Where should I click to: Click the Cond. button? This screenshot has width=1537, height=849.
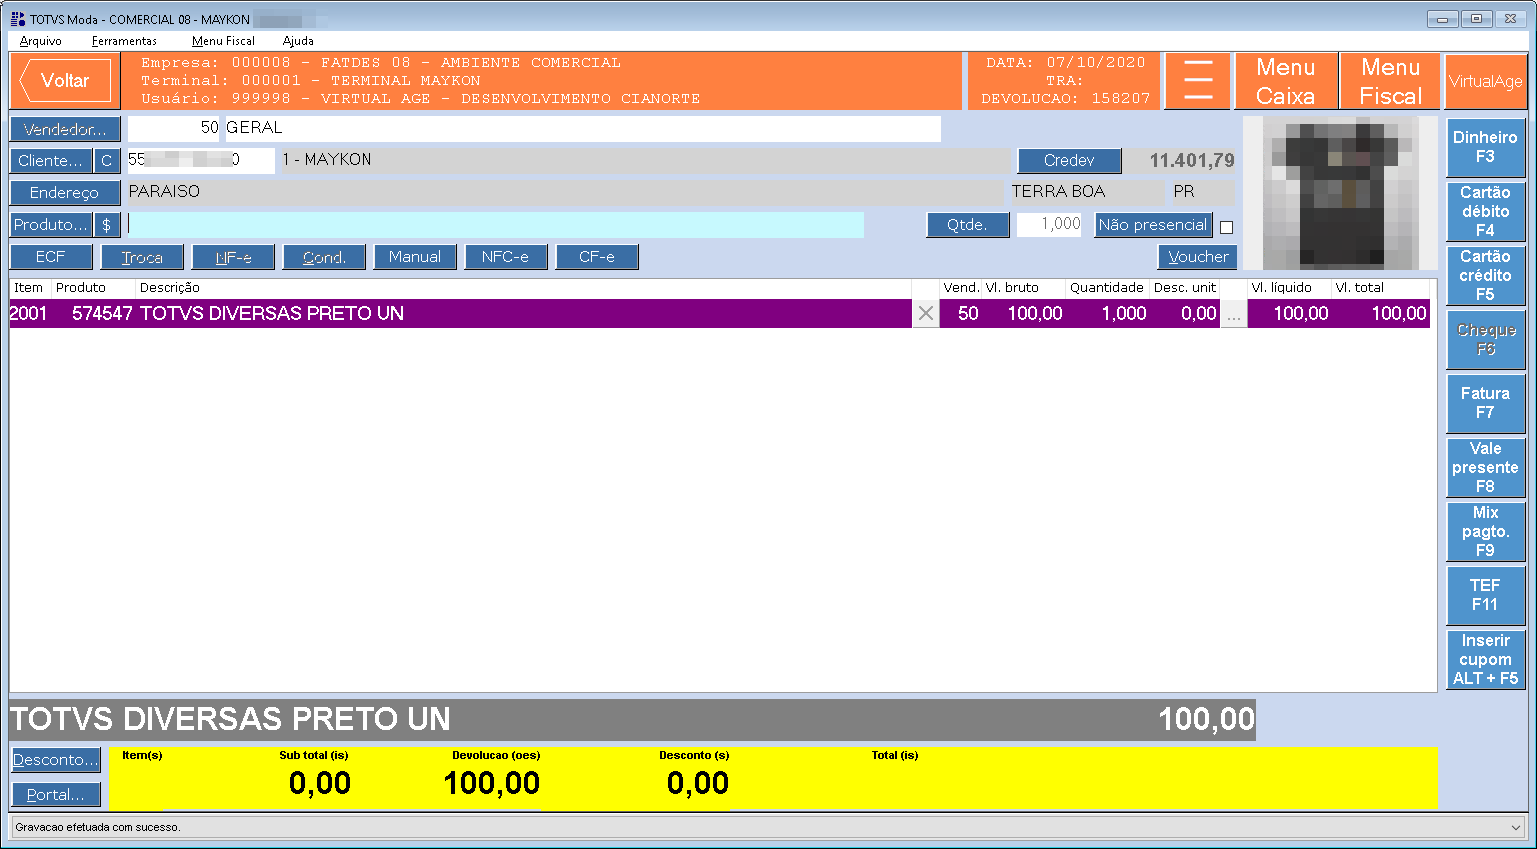[x=324, y=257]
